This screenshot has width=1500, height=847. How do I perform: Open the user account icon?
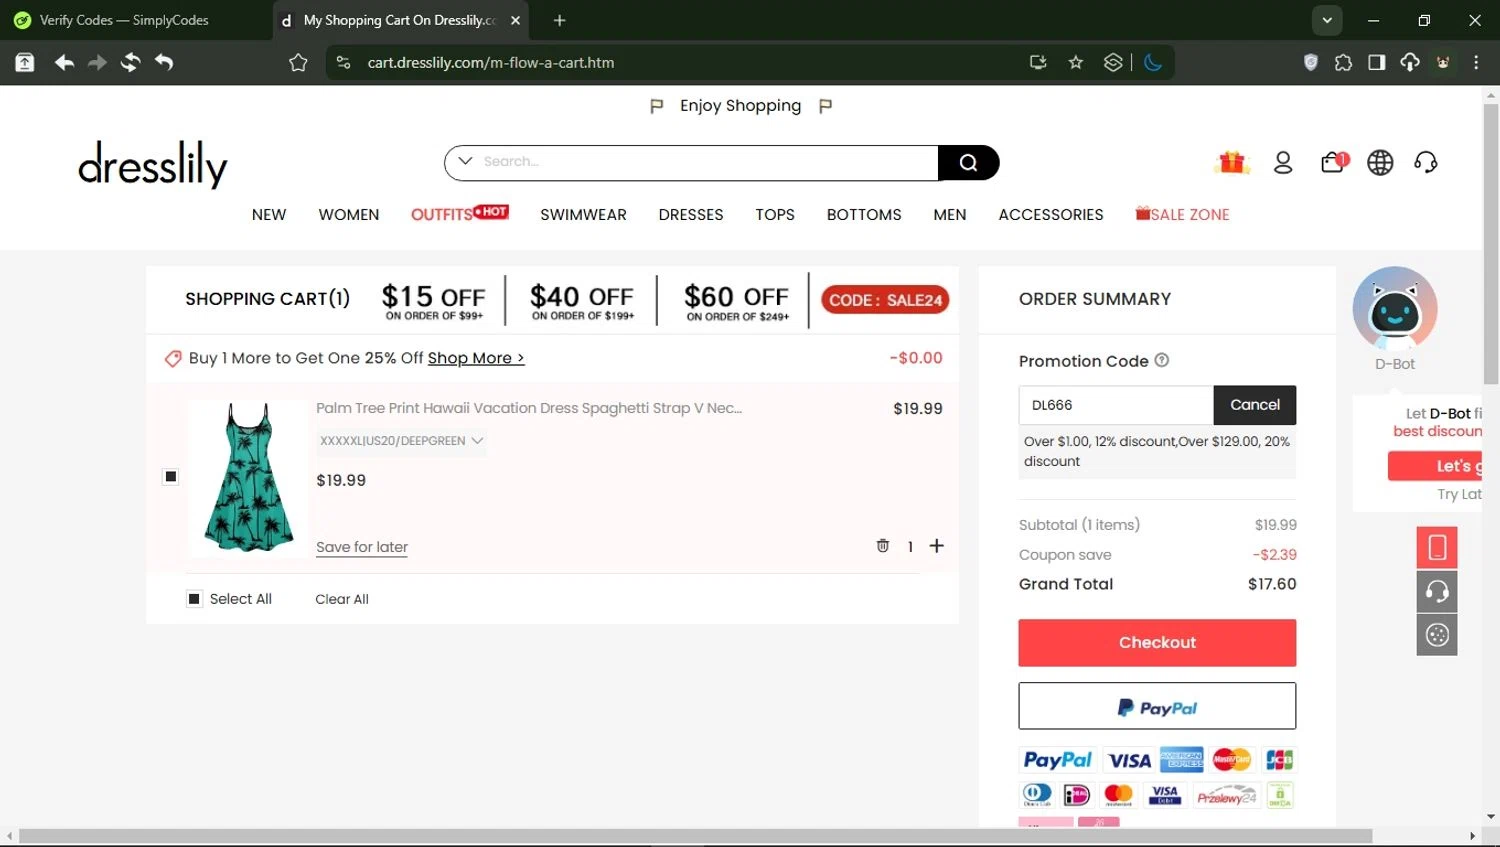click(1283, 162)
